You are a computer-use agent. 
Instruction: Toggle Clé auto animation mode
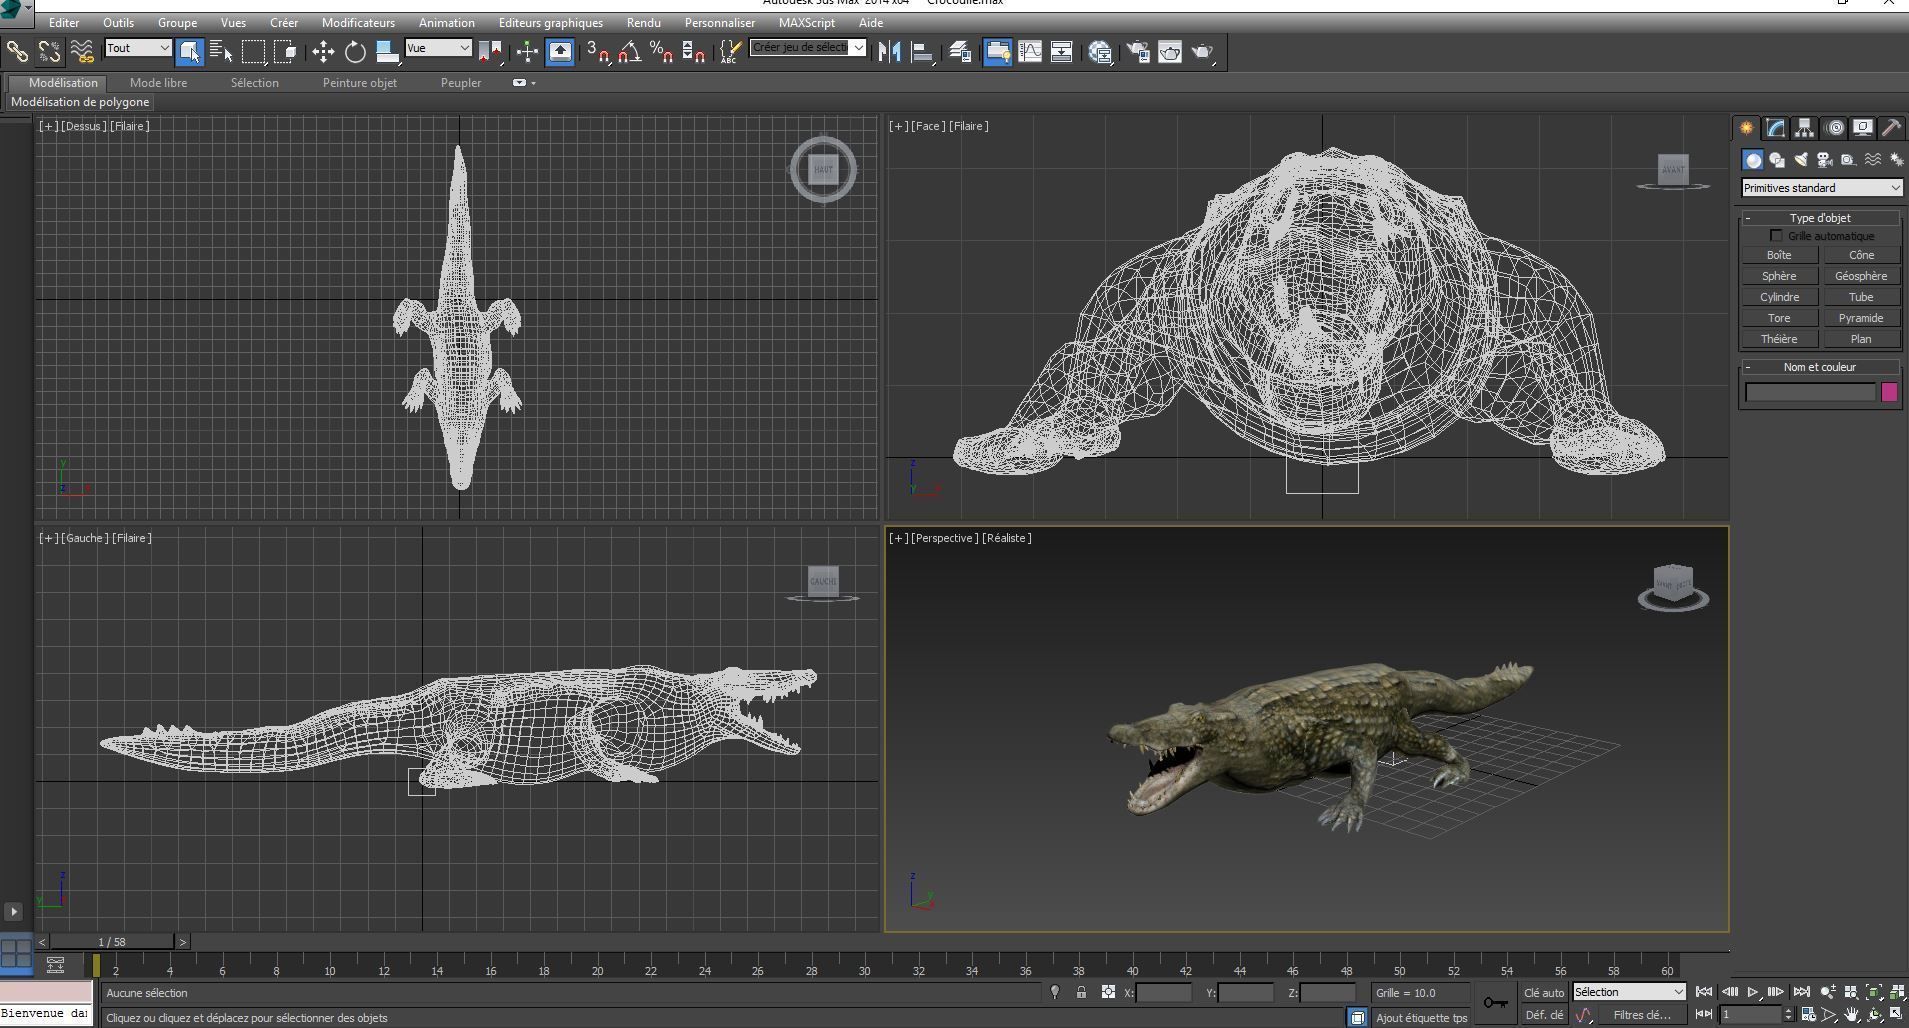pyautogui.click(x=1544, y=993)
